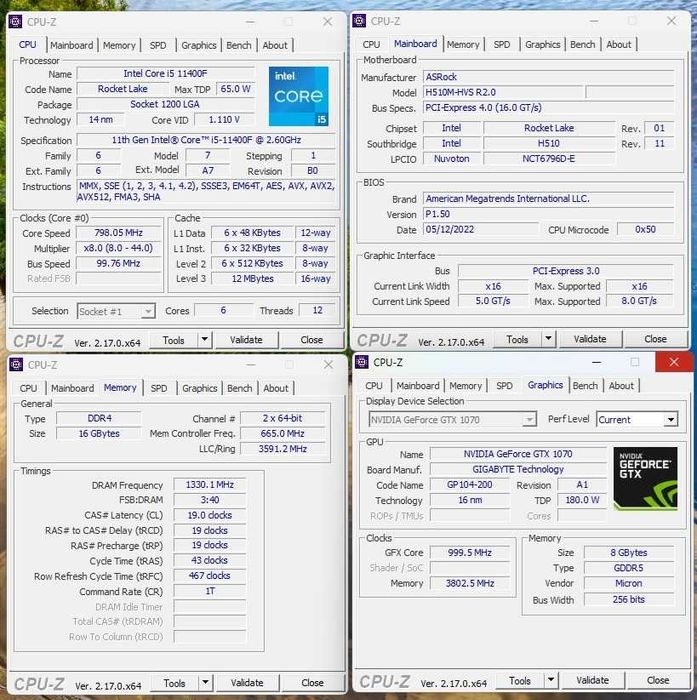Open the Bench tab in the Mainboard window
The image size is (697, 700).
coord(582,44)
